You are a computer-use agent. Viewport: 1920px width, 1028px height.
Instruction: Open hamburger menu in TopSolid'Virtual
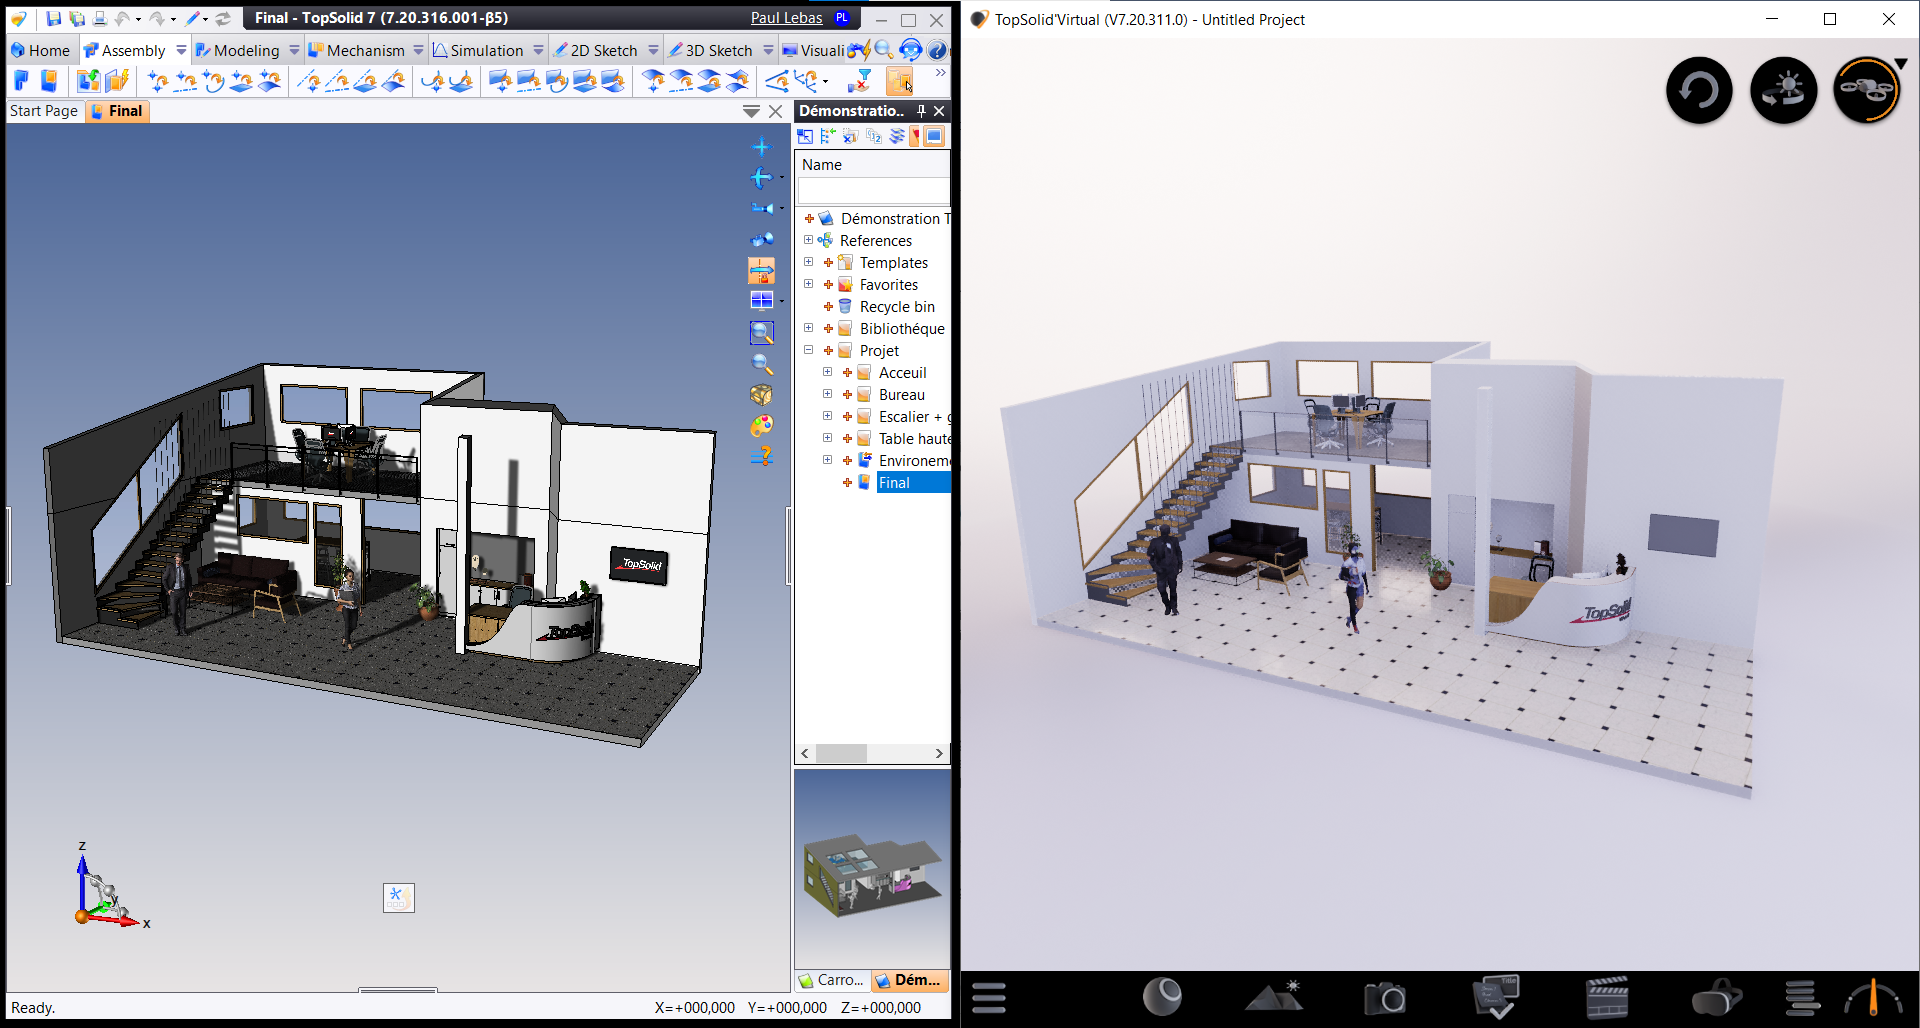pyautogui.click(x=988, y=997)
